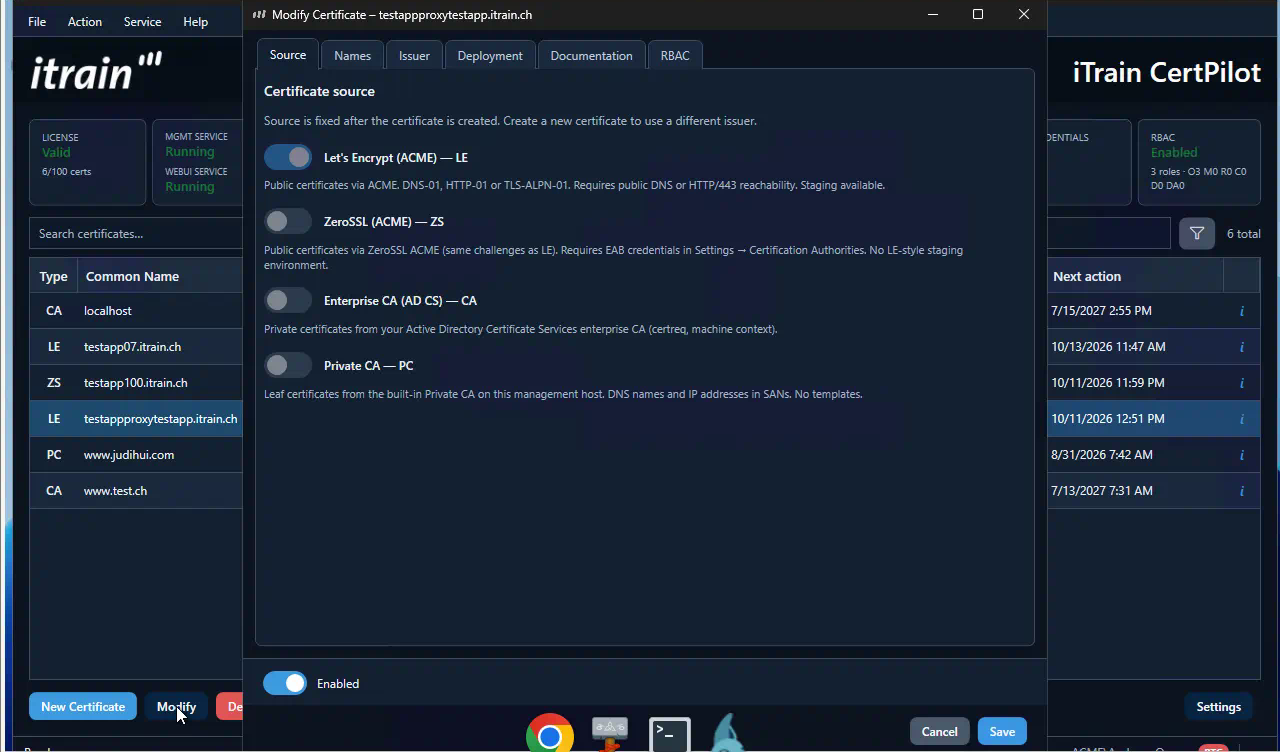Open the Service menu
Screen dimensions: 1280x752
[x=142, y=21]
